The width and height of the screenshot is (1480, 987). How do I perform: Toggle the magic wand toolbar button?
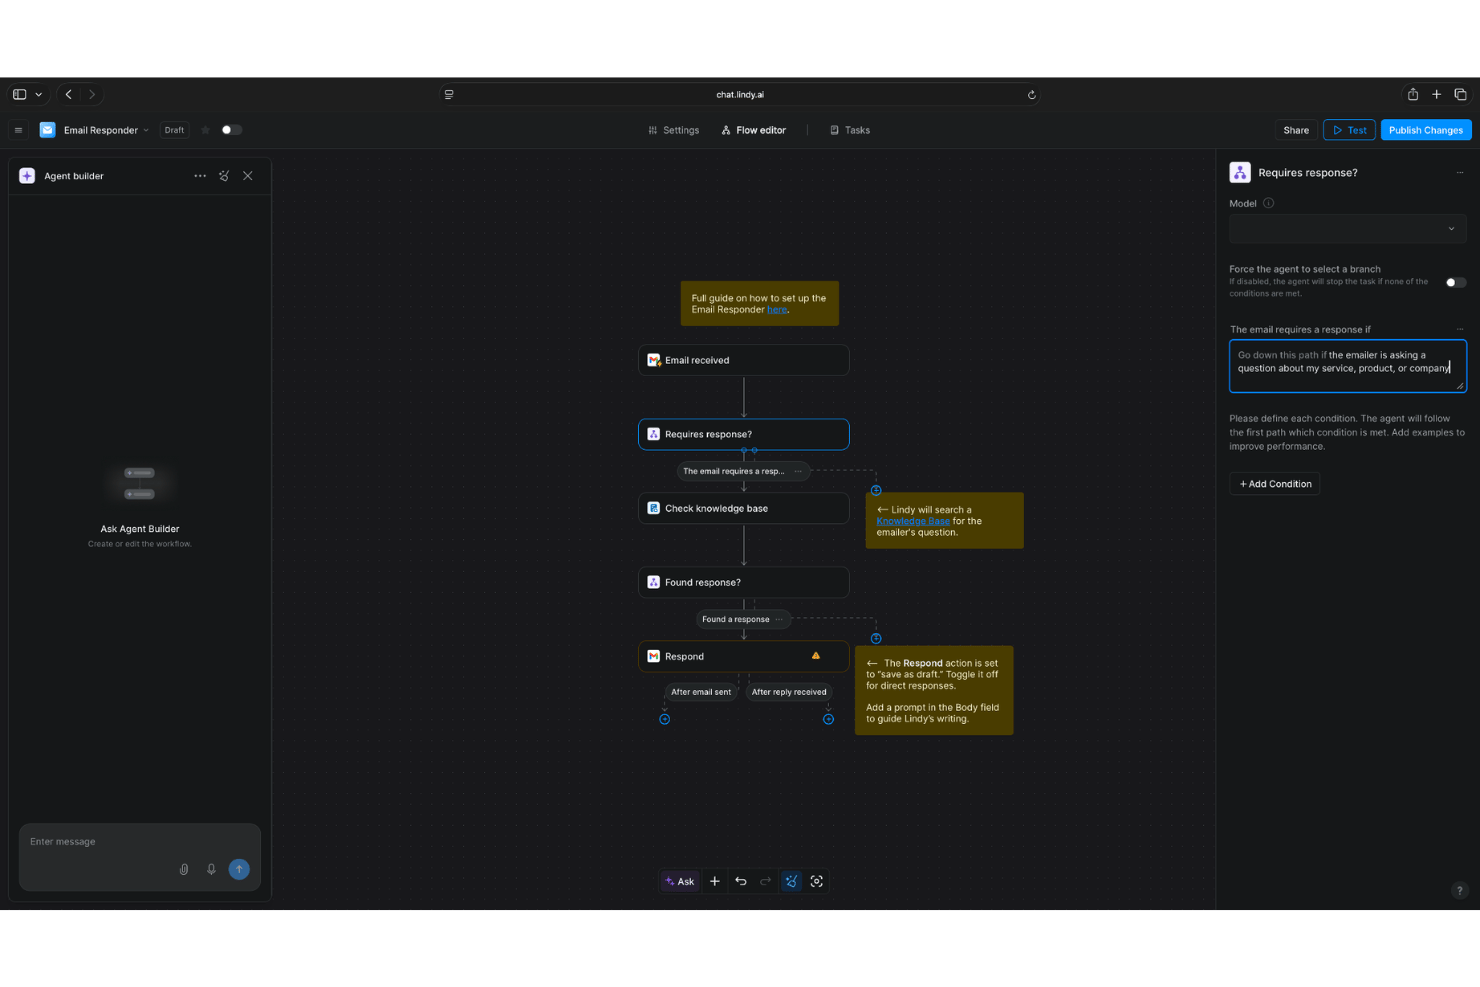[791, 881]
